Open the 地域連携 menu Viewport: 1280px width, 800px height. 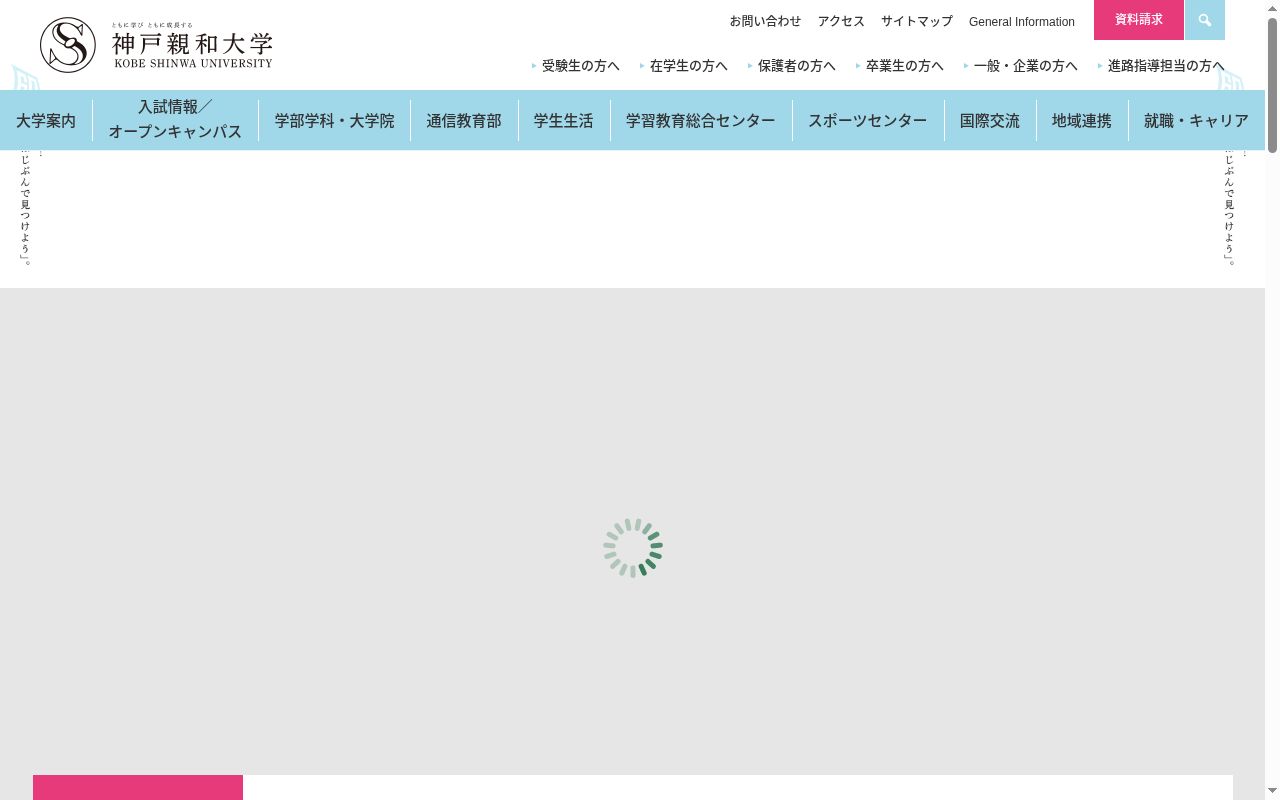pos(1082,120)
